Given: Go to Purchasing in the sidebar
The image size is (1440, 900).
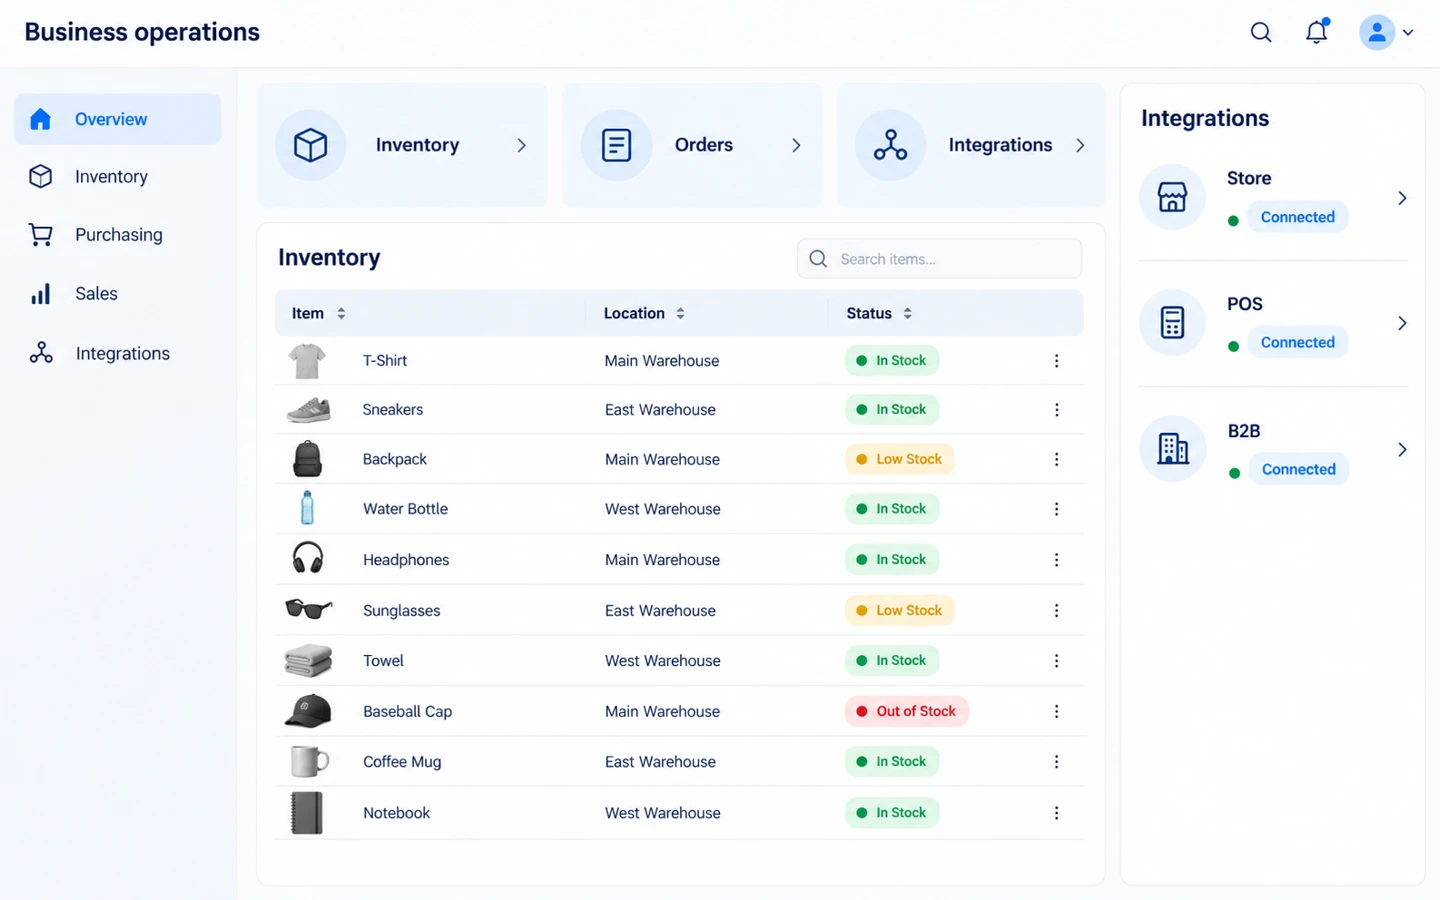Looking at the screenshot, I should (118, 235).
